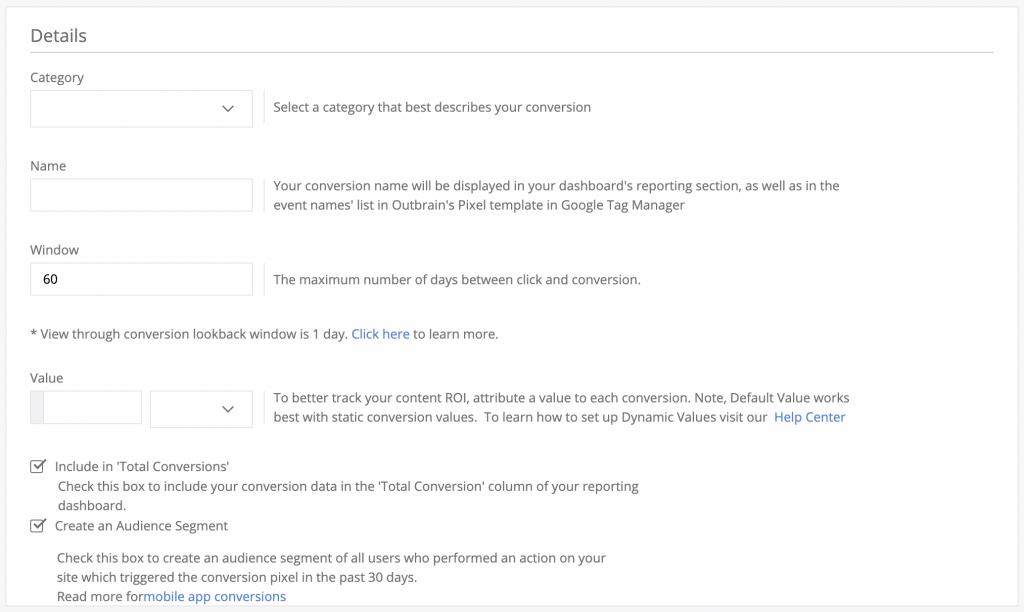This screenshot has width=1024, height=612.
Task: Toggle the Create an Audience Segment checkbox
Action: pos(38,525)
